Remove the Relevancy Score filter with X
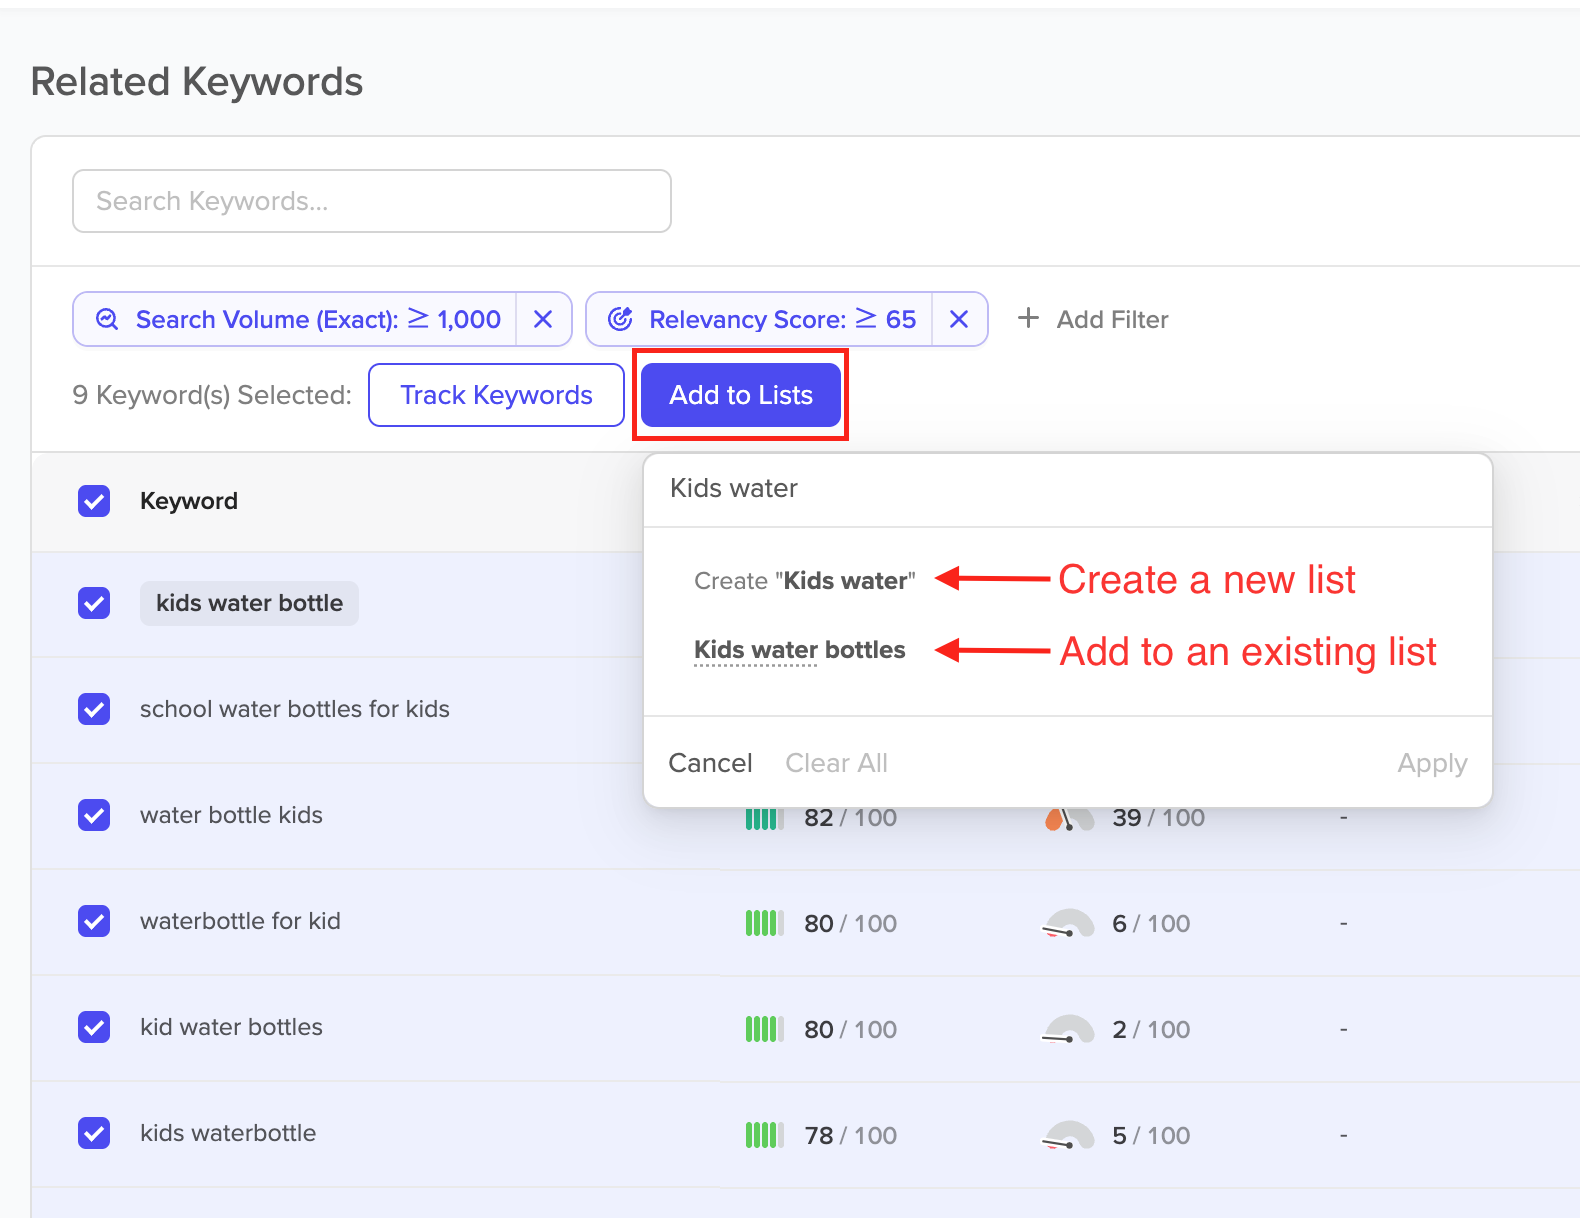 [x=959, y=319]
